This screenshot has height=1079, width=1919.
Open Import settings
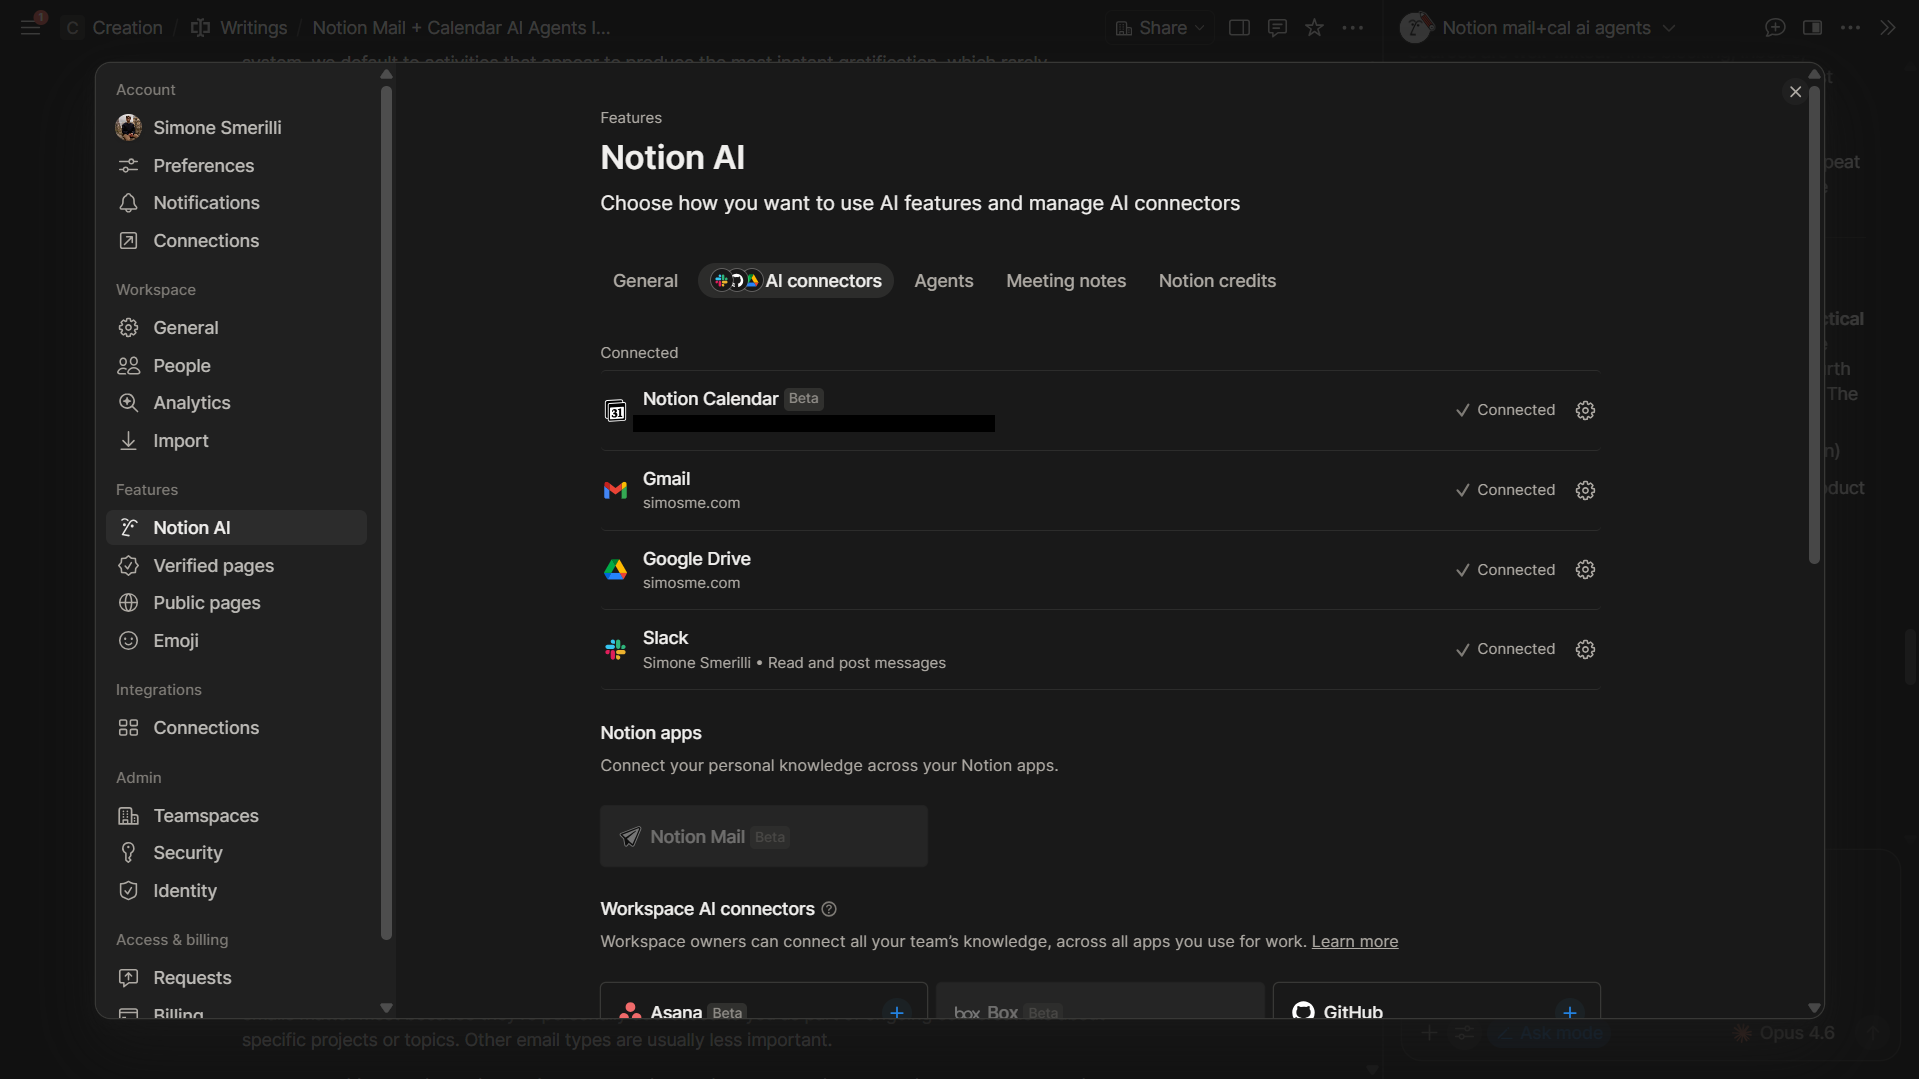click(x=180, y=440)
